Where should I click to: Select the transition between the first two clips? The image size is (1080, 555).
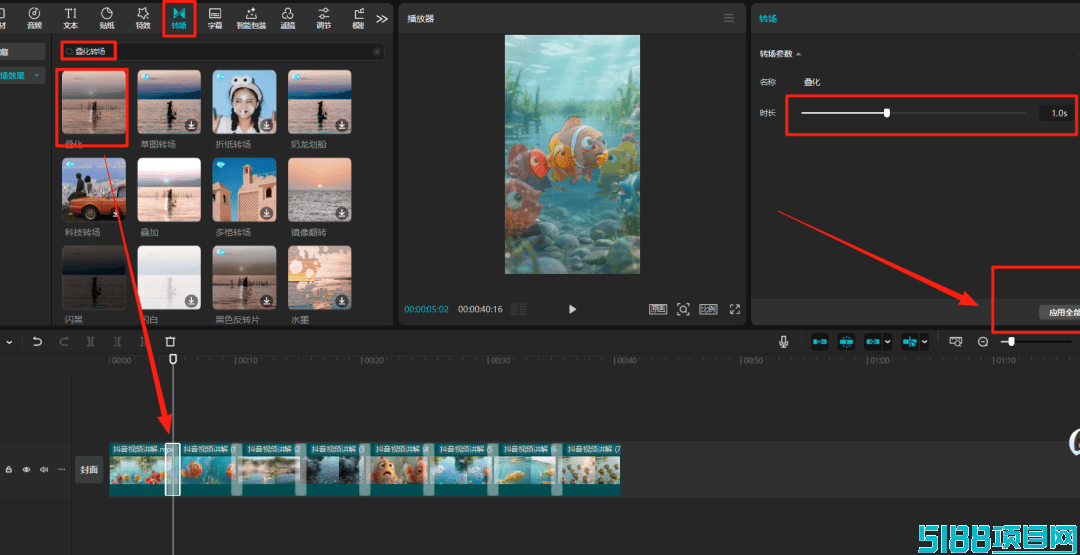coord(173,469)
